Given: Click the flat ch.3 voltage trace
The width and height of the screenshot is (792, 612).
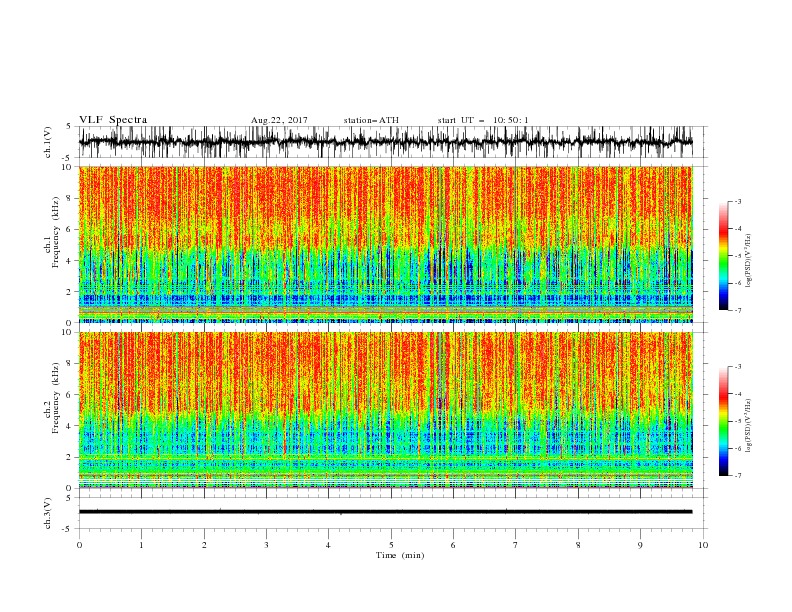Looking at the screenshot, I should [385, 512].
